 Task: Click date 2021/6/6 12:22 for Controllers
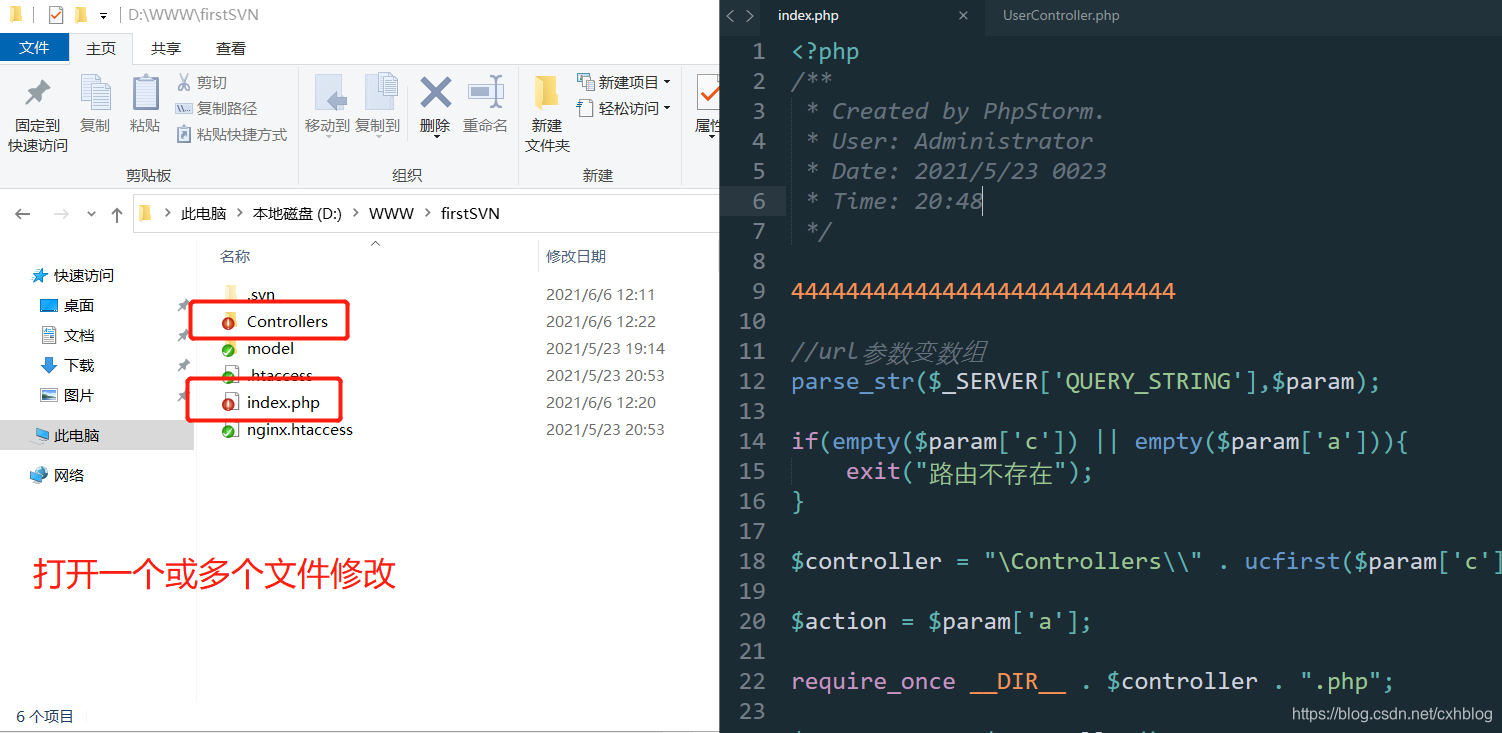coord(601,322)
